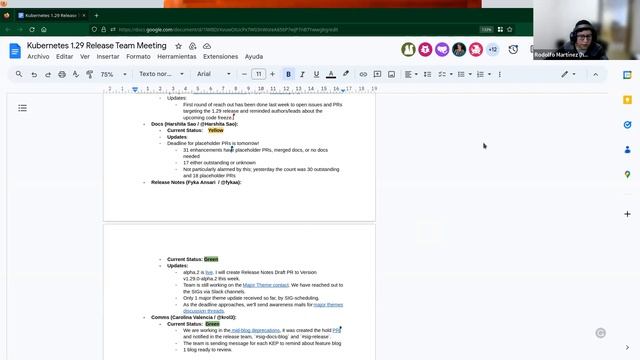Open the Insertar menu
This screenshot has height=360, width=640.
pyautogui.click(x=108, y=57)
